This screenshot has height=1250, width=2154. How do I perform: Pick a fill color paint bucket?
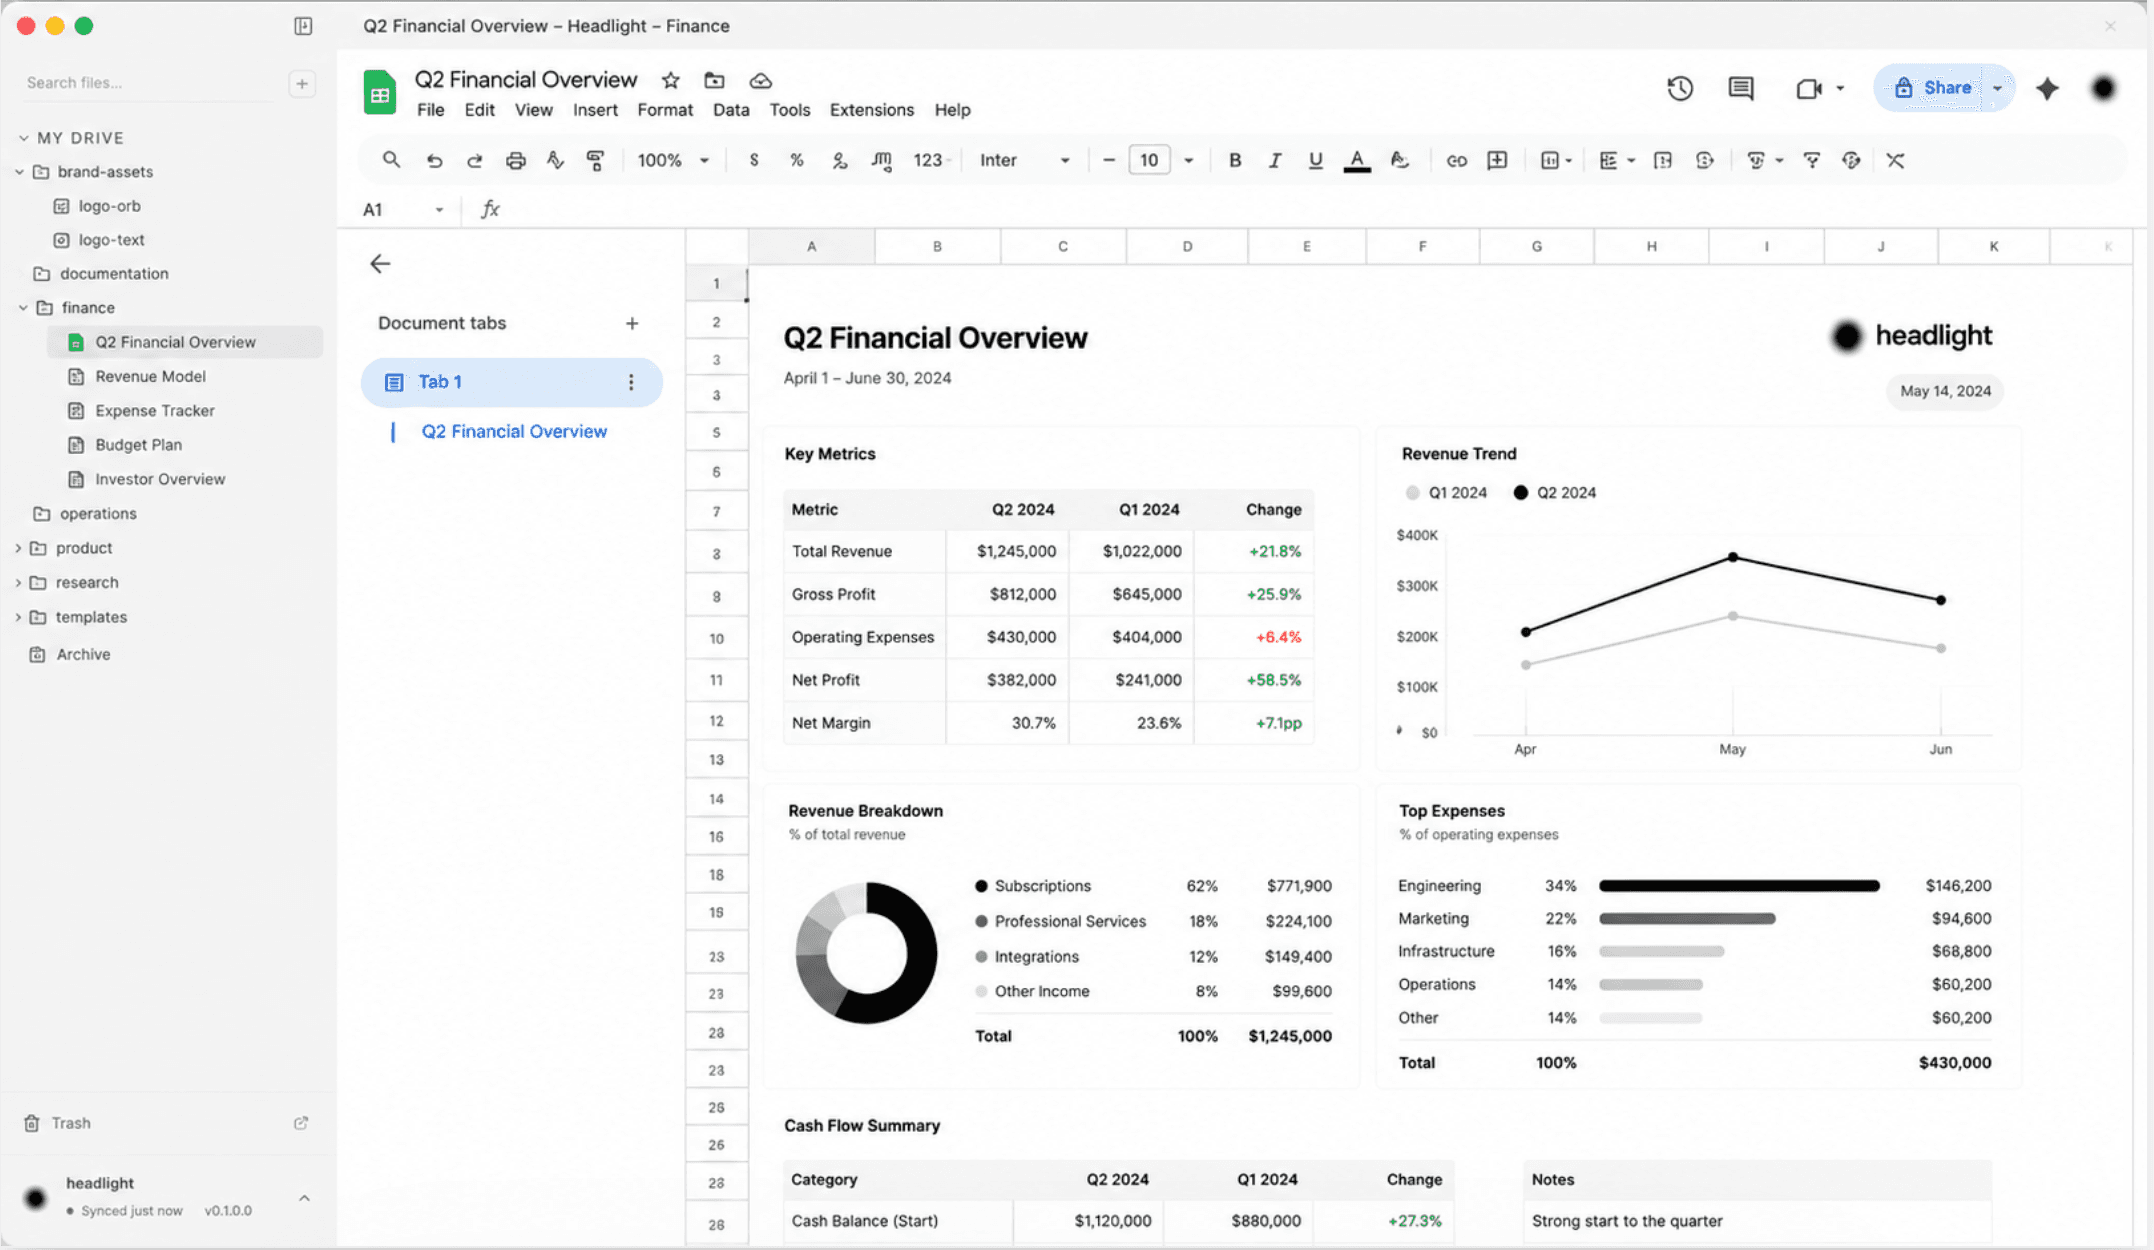[1399, 160]
